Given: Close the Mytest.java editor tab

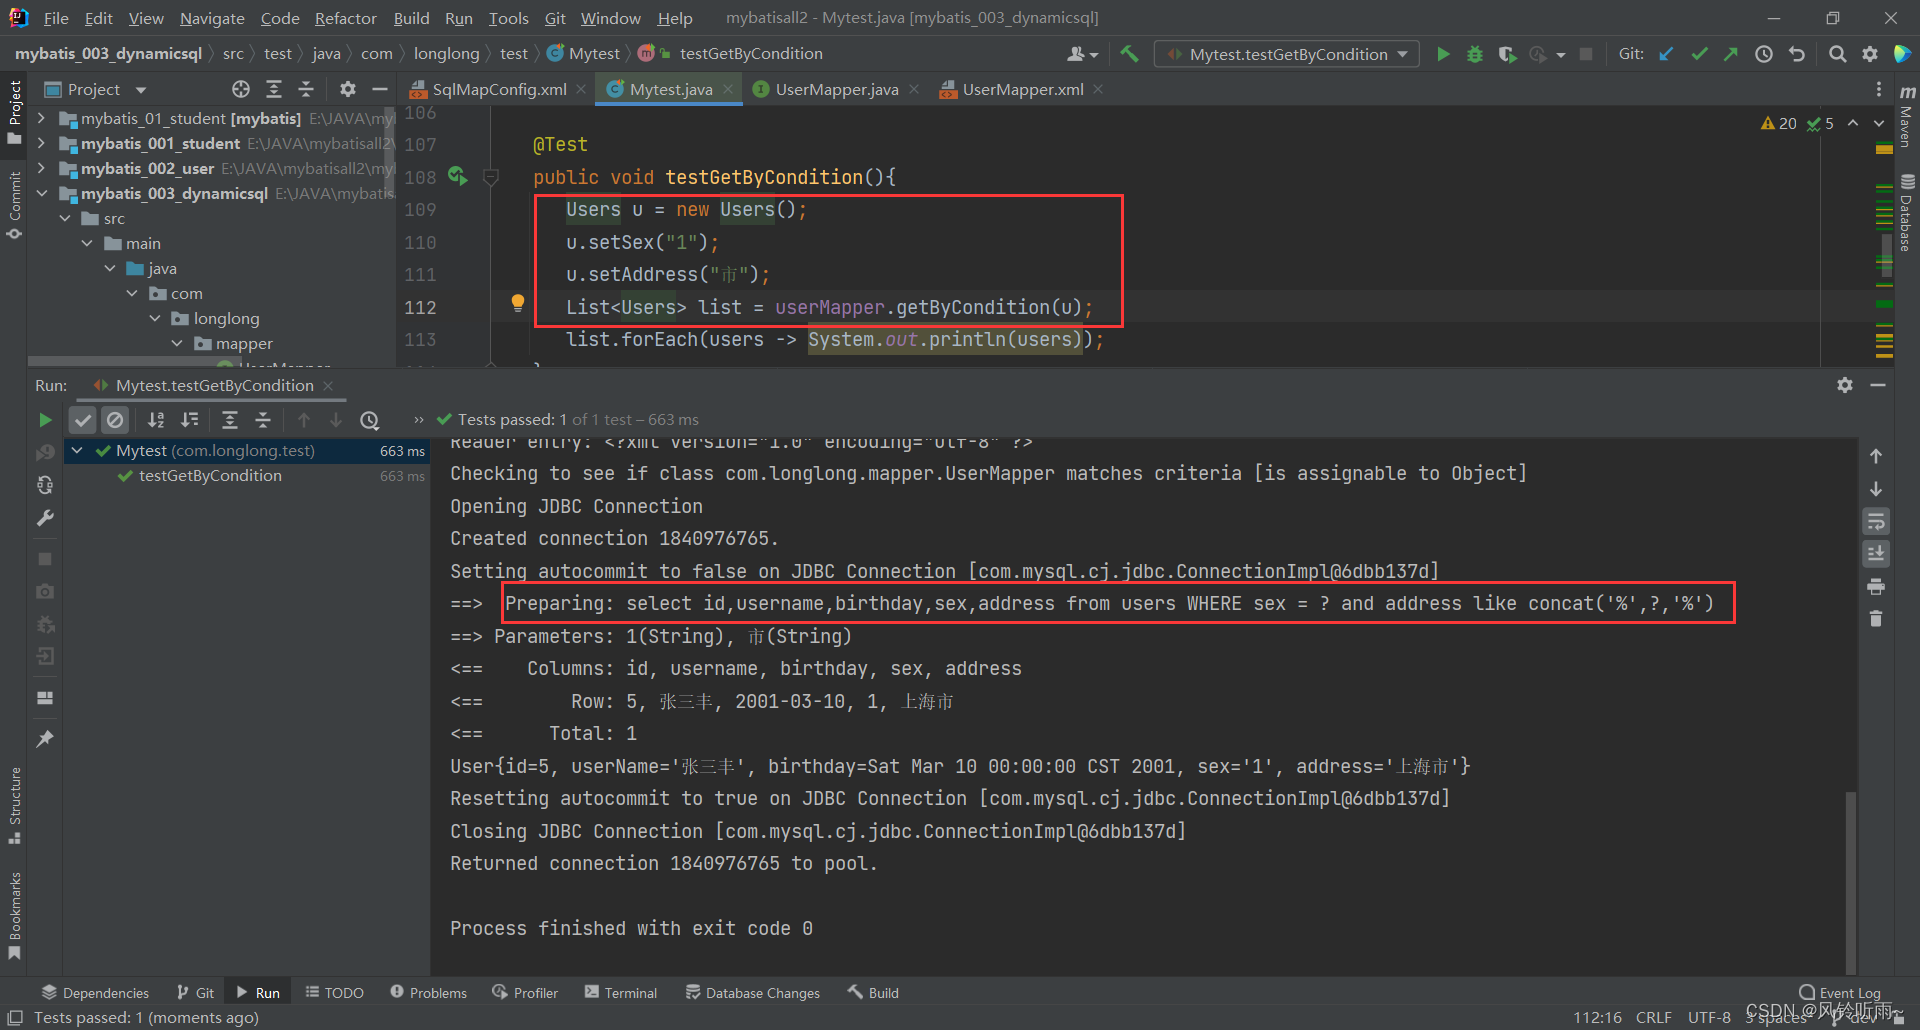Looking at the screenshot, I should [x=728, y=89].
